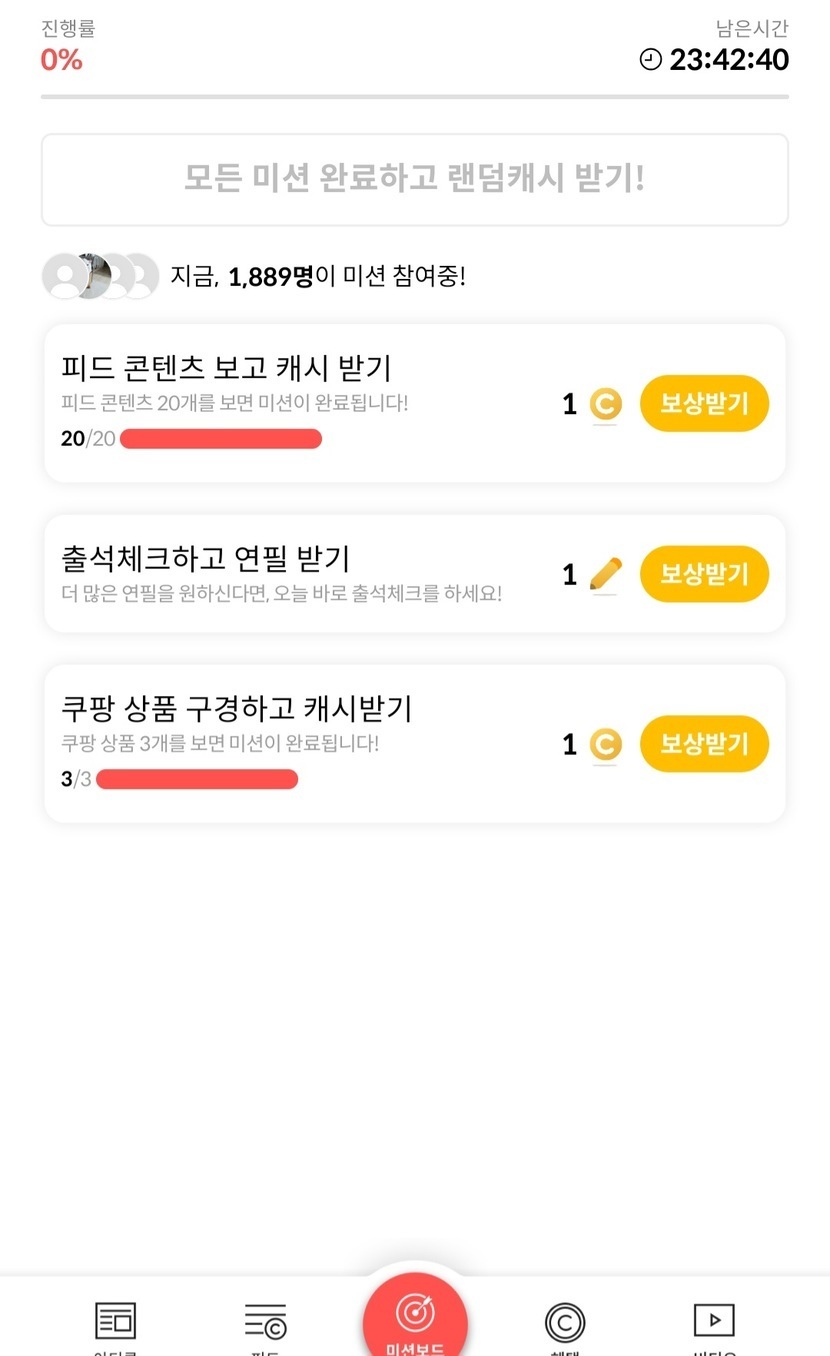Open the video tab play icon

coord(714,1320)
